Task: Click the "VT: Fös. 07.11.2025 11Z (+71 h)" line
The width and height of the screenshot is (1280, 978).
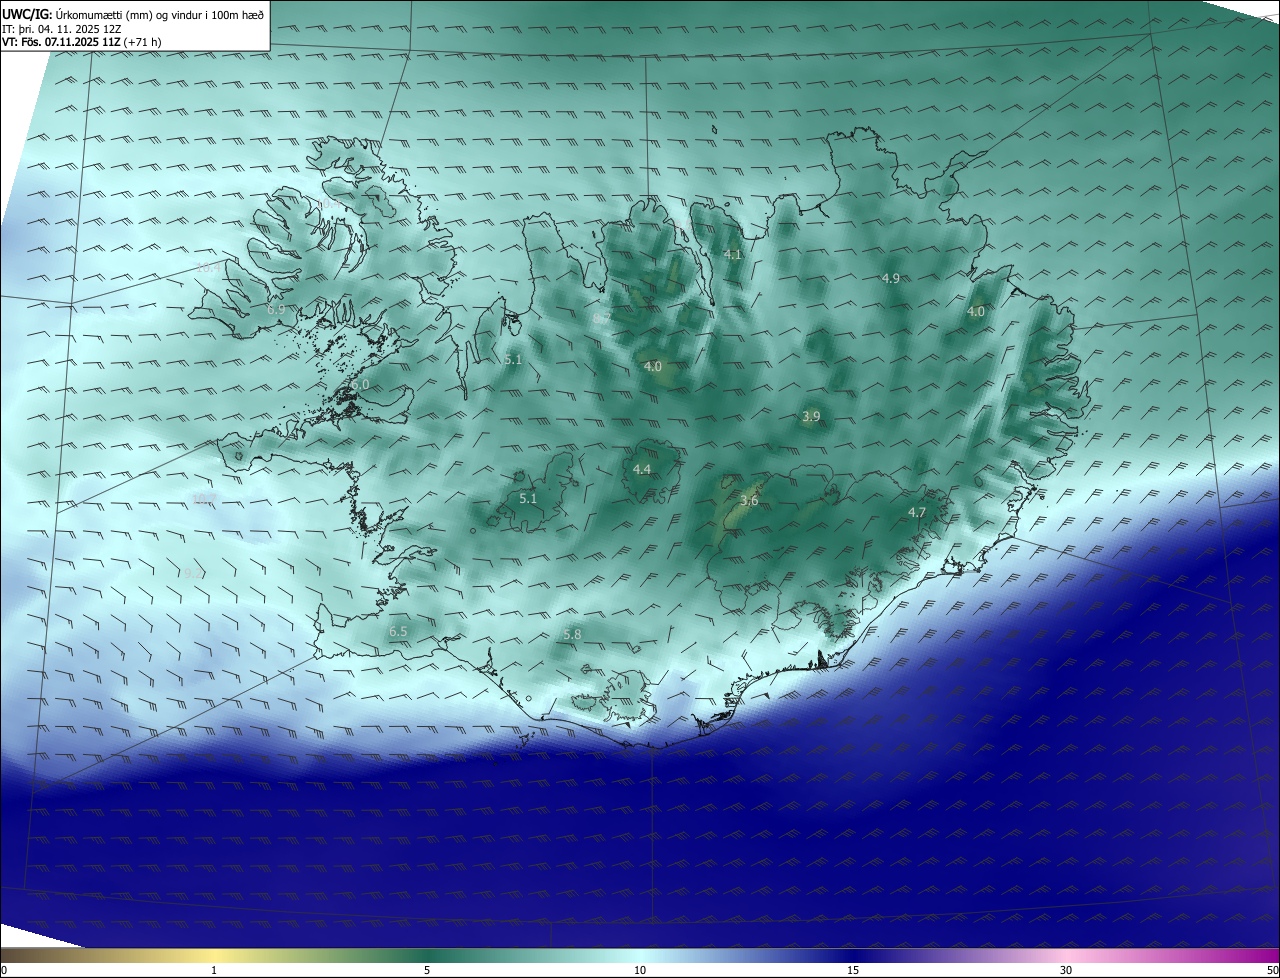Action: 82,42
